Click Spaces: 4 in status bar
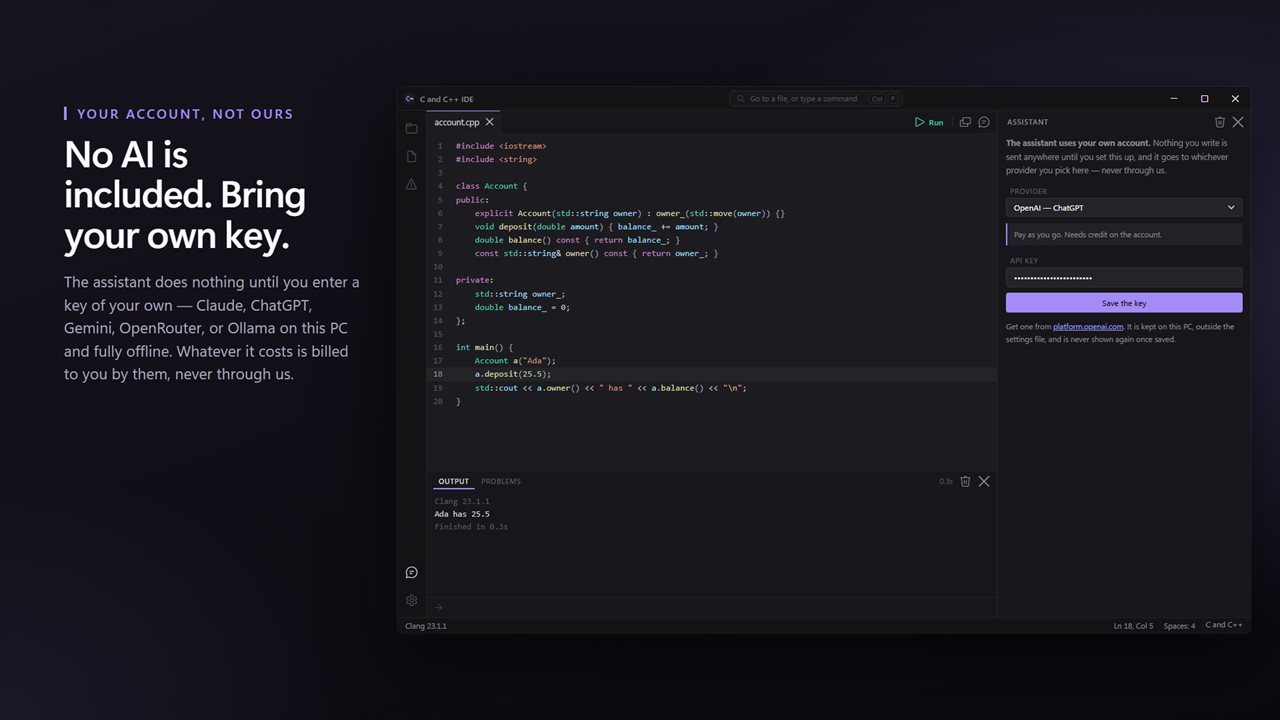 1179,626
